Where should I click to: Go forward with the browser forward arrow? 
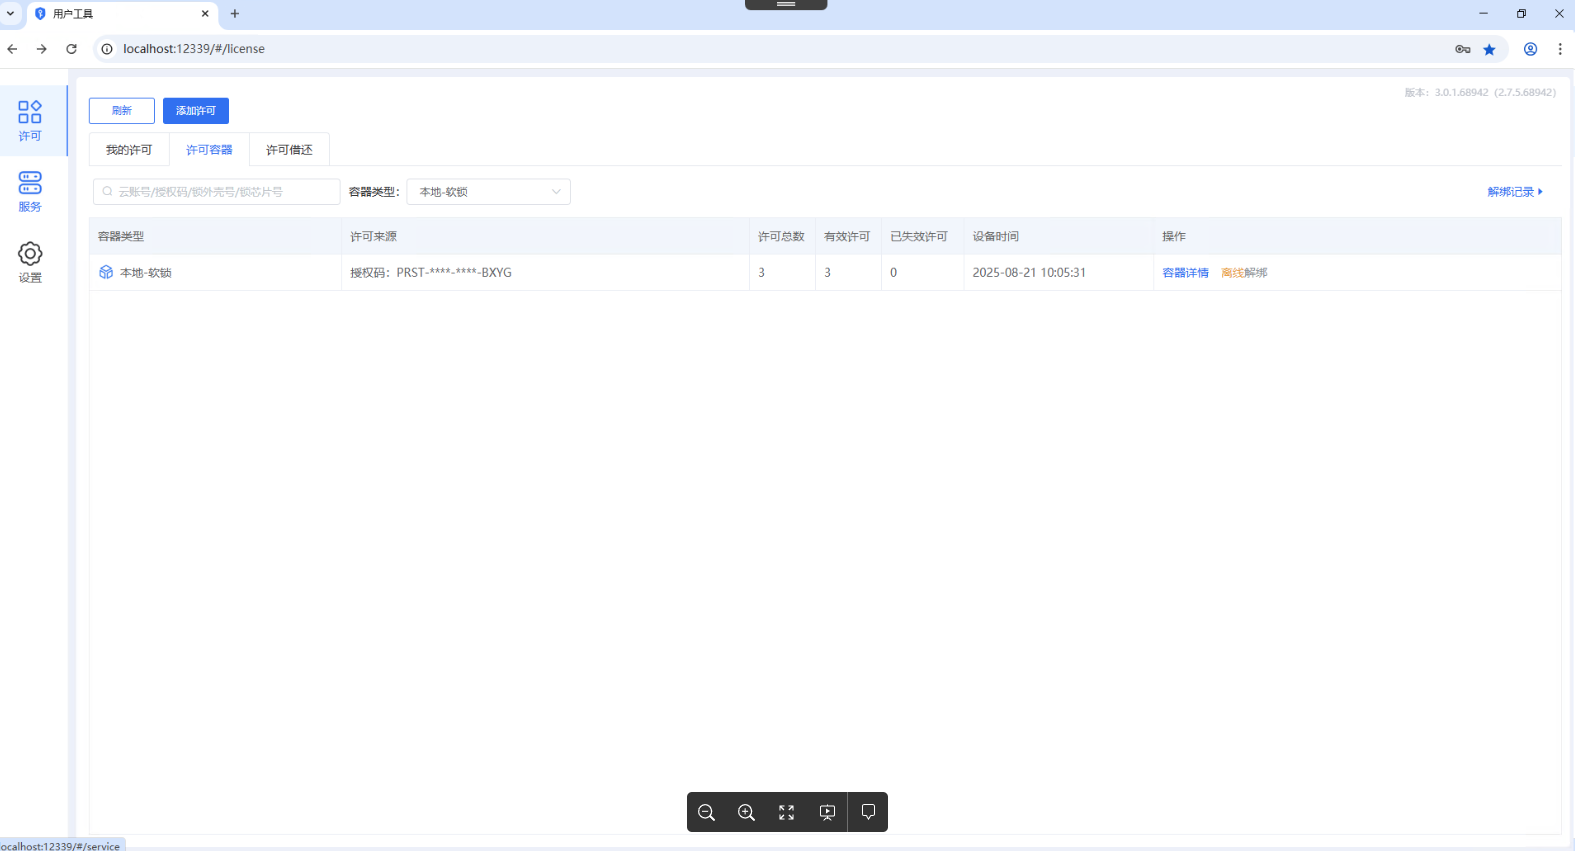pos(42,49)
